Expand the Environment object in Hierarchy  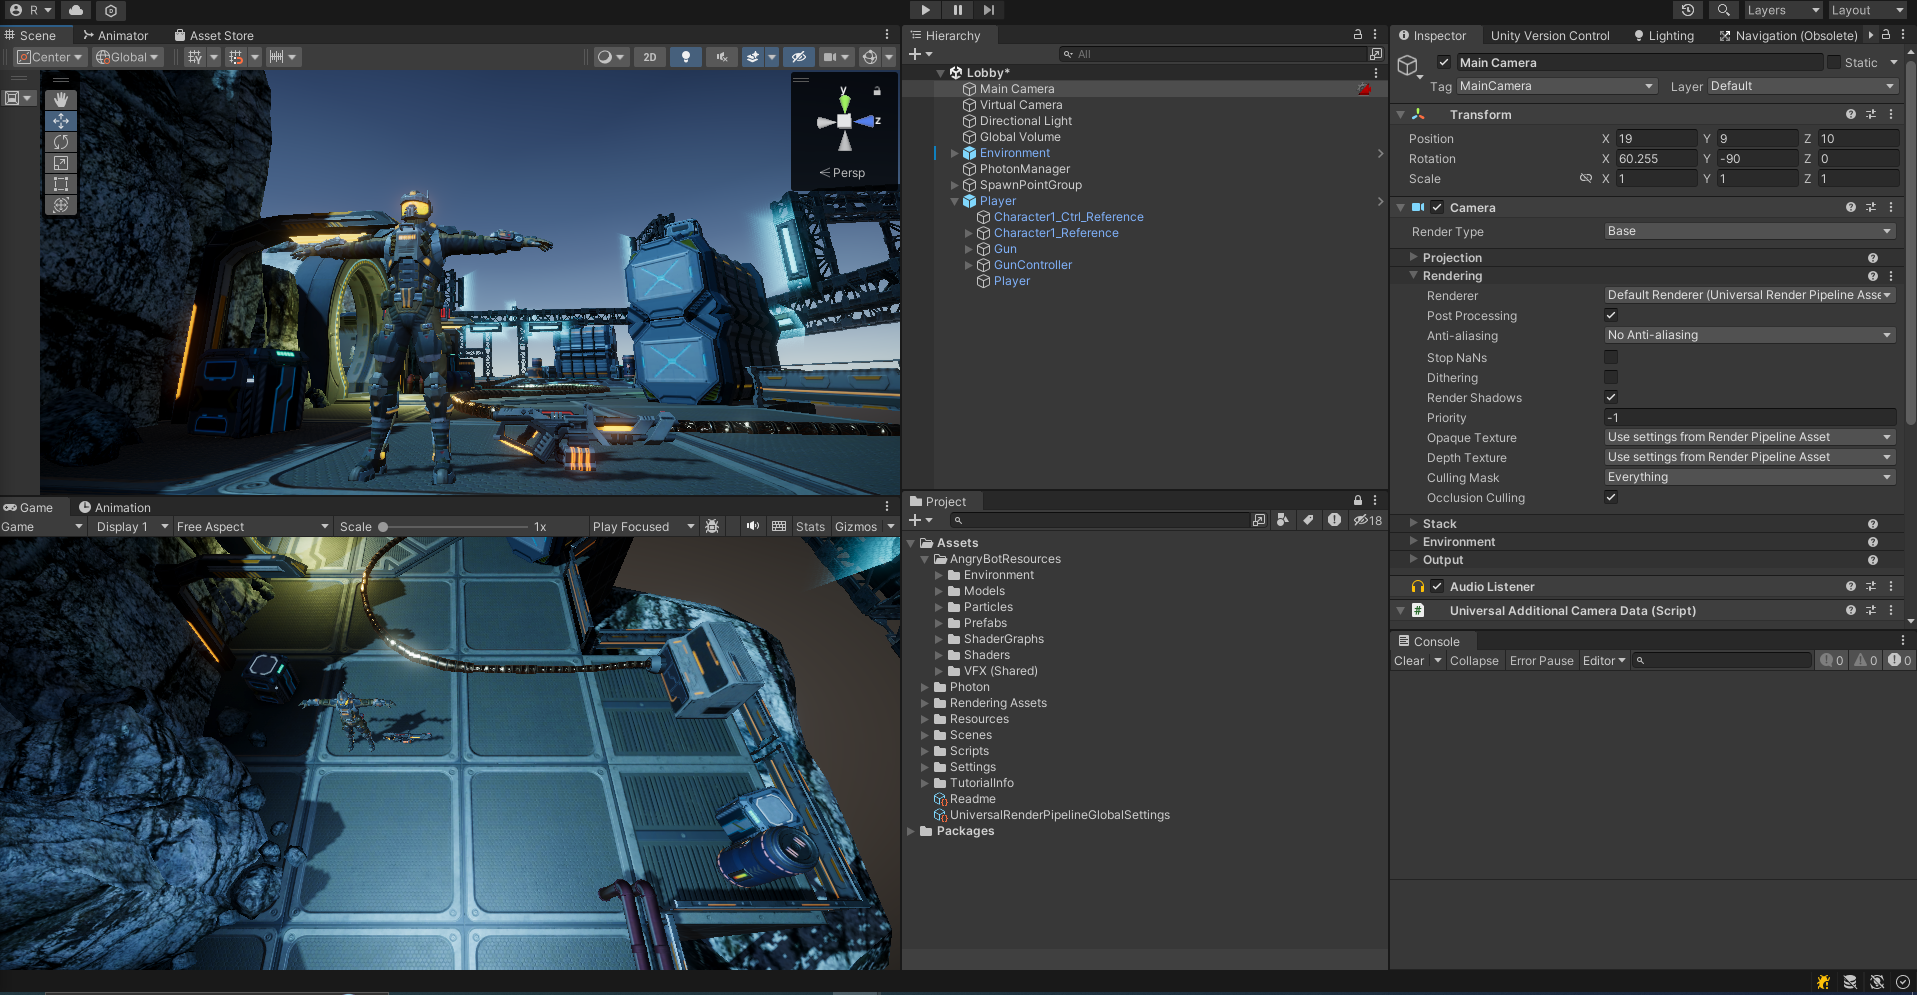click(x=954, y=153)
